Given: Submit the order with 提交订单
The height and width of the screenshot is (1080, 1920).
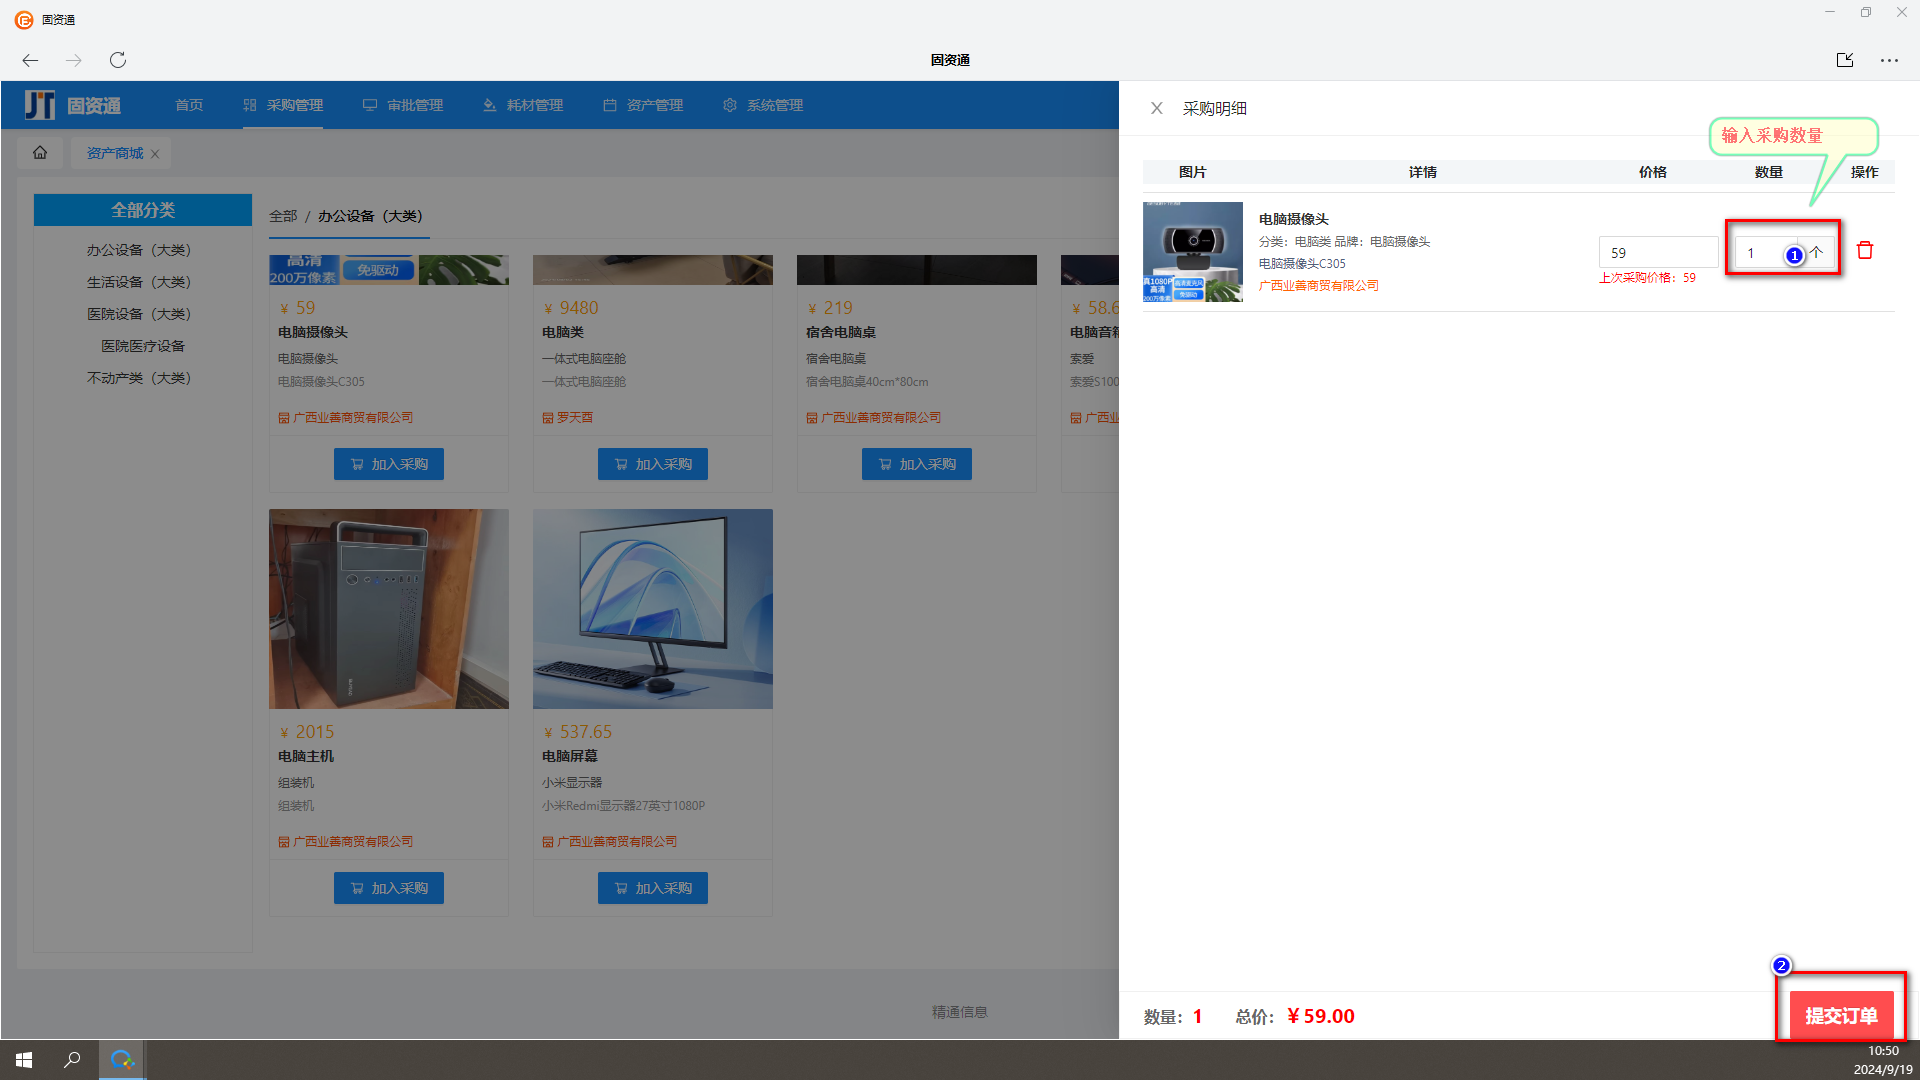Looking at the screenshot, I should (x=1841, y=1015).
